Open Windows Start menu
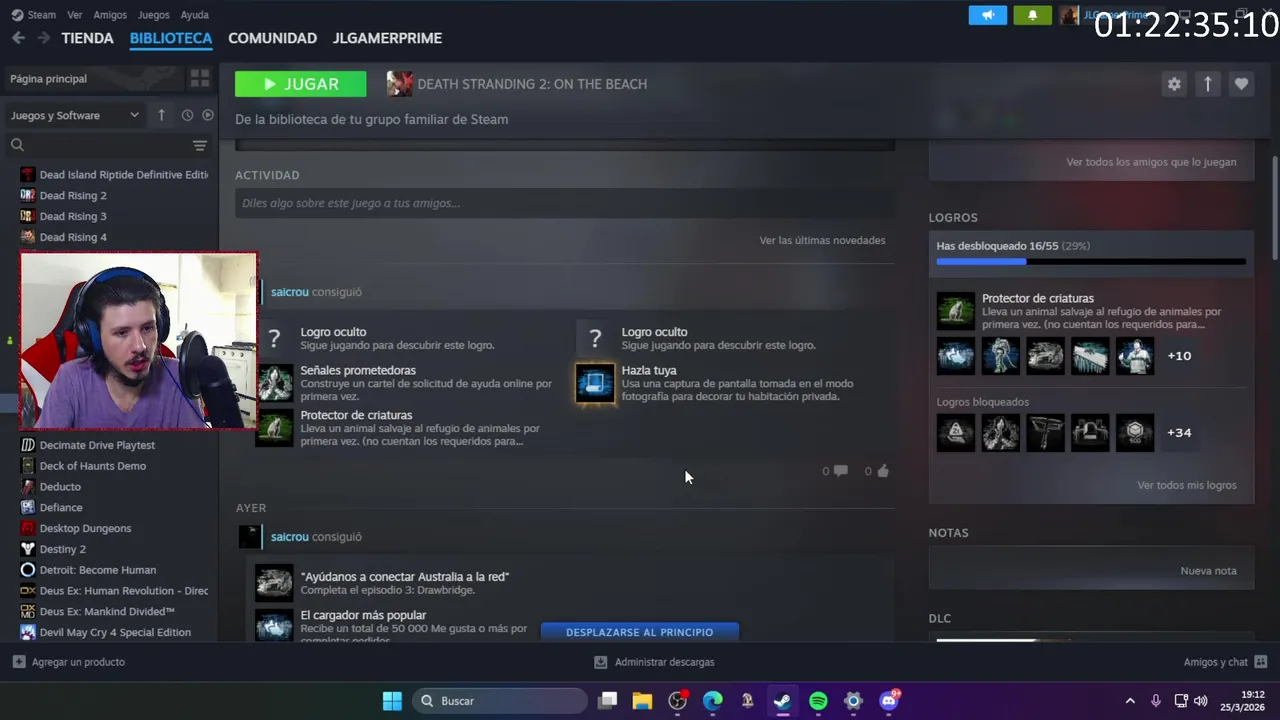 pyautogui.click(x=392, y=701)
